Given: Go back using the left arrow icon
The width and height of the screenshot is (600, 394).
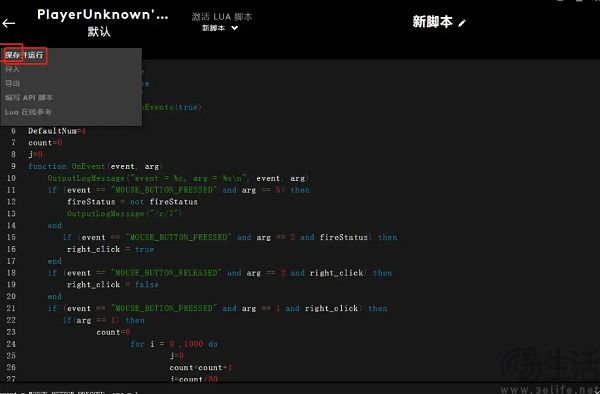Looking at the screenshot, I should (8, 23).
